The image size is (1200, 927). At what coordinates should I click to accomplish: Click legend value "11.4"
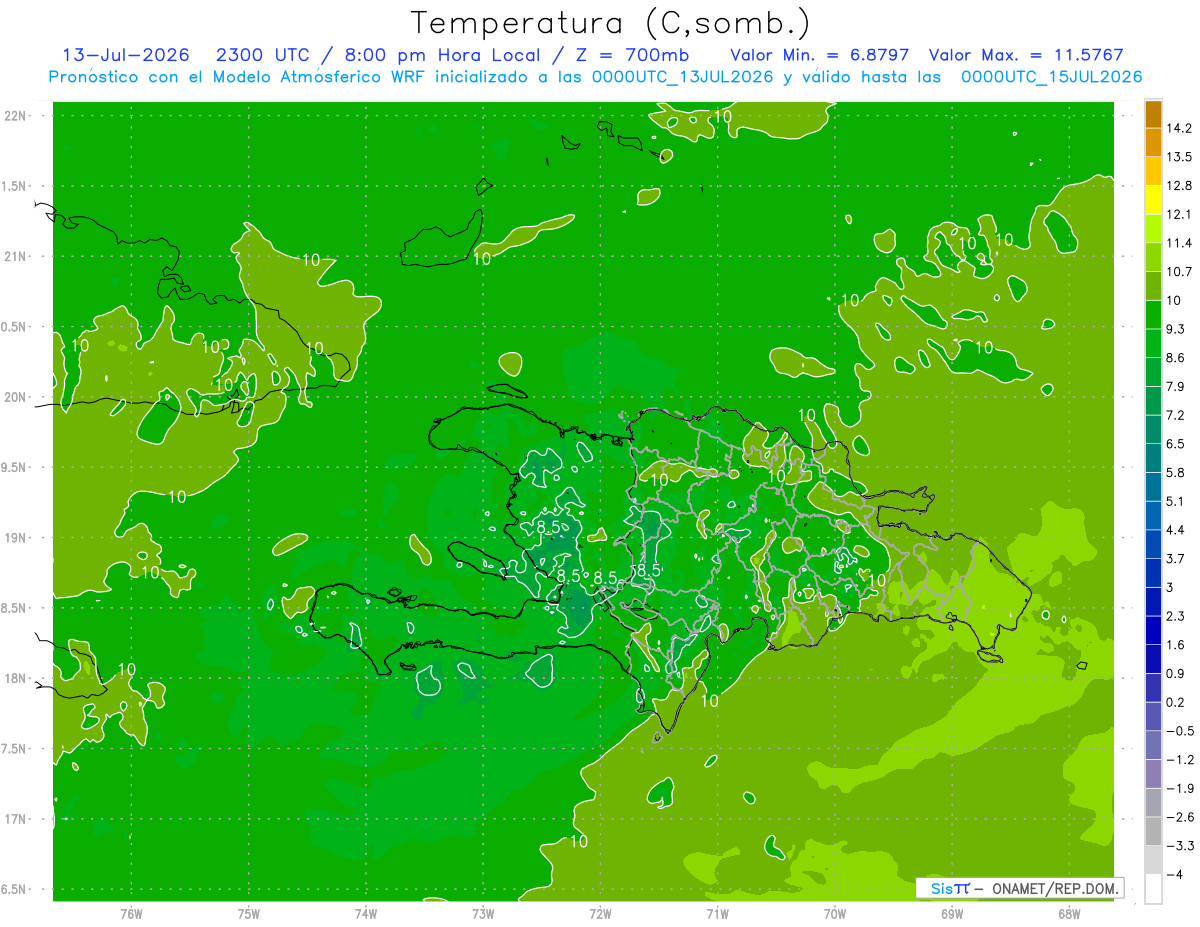[x=1179, y=243]
